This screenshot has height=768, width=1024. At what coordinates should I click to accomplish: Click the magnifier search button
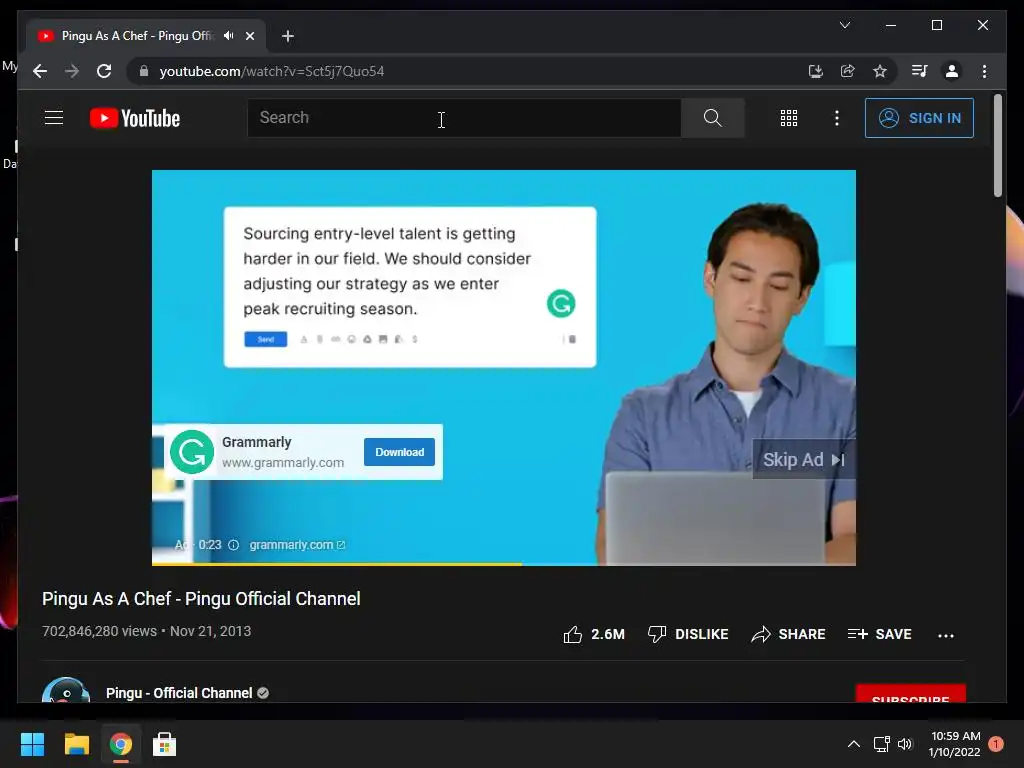(x=712, y=118)
